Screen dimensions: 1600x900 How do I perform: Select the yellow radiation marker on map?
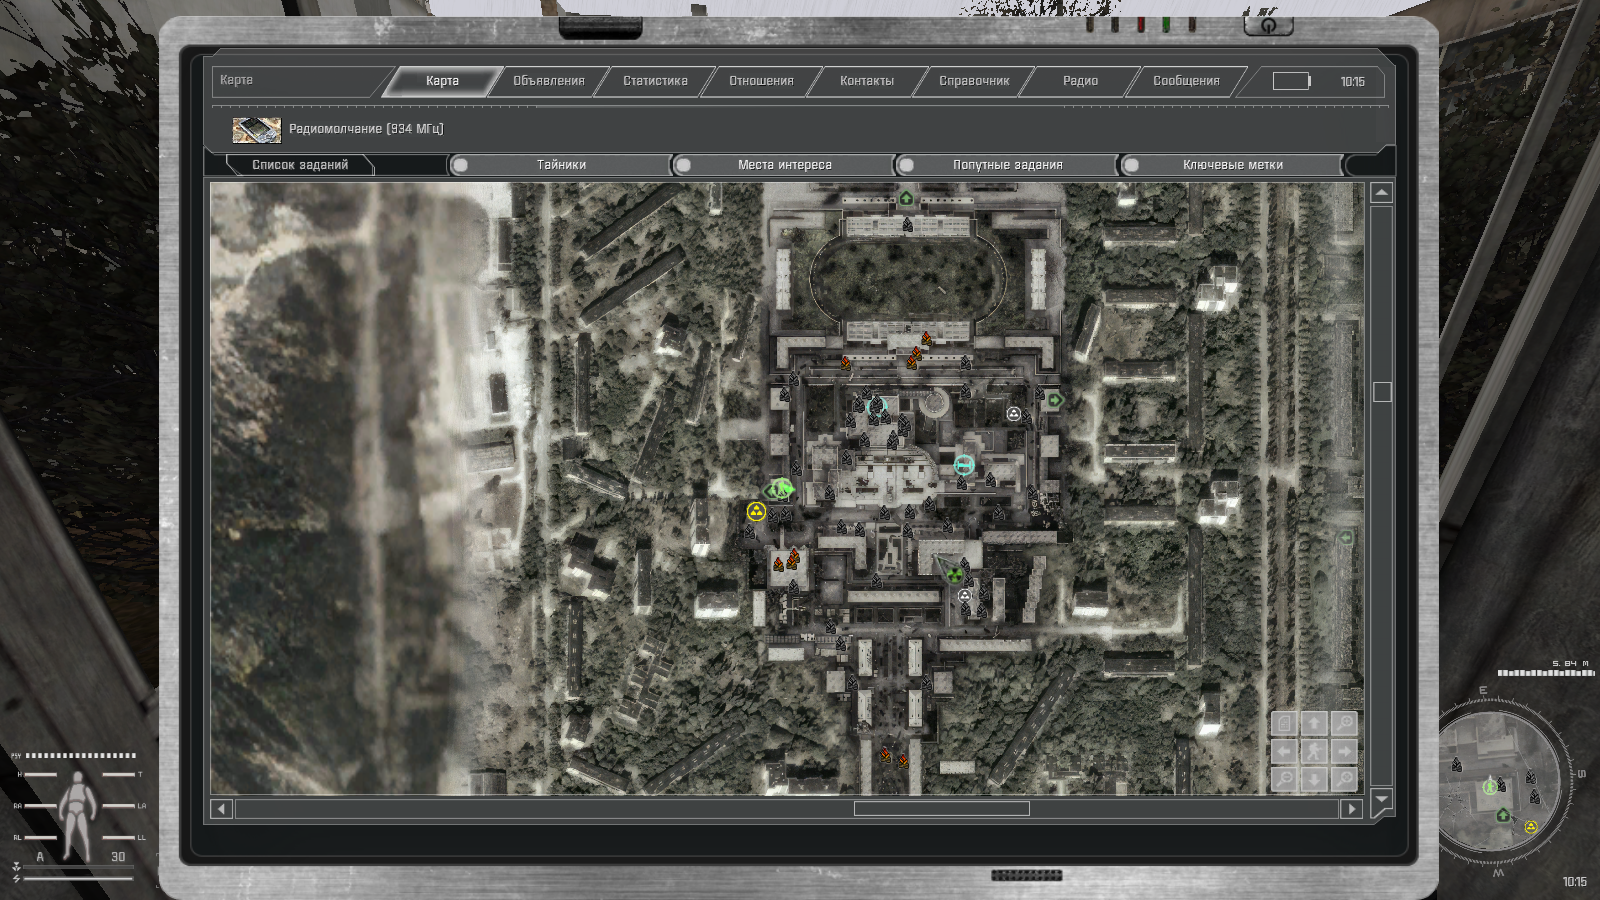point(756,512)
